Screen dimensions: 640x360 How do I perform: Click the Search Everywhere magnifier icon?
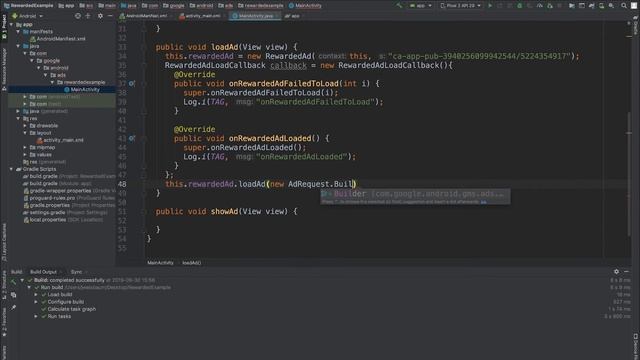(624, 6)
